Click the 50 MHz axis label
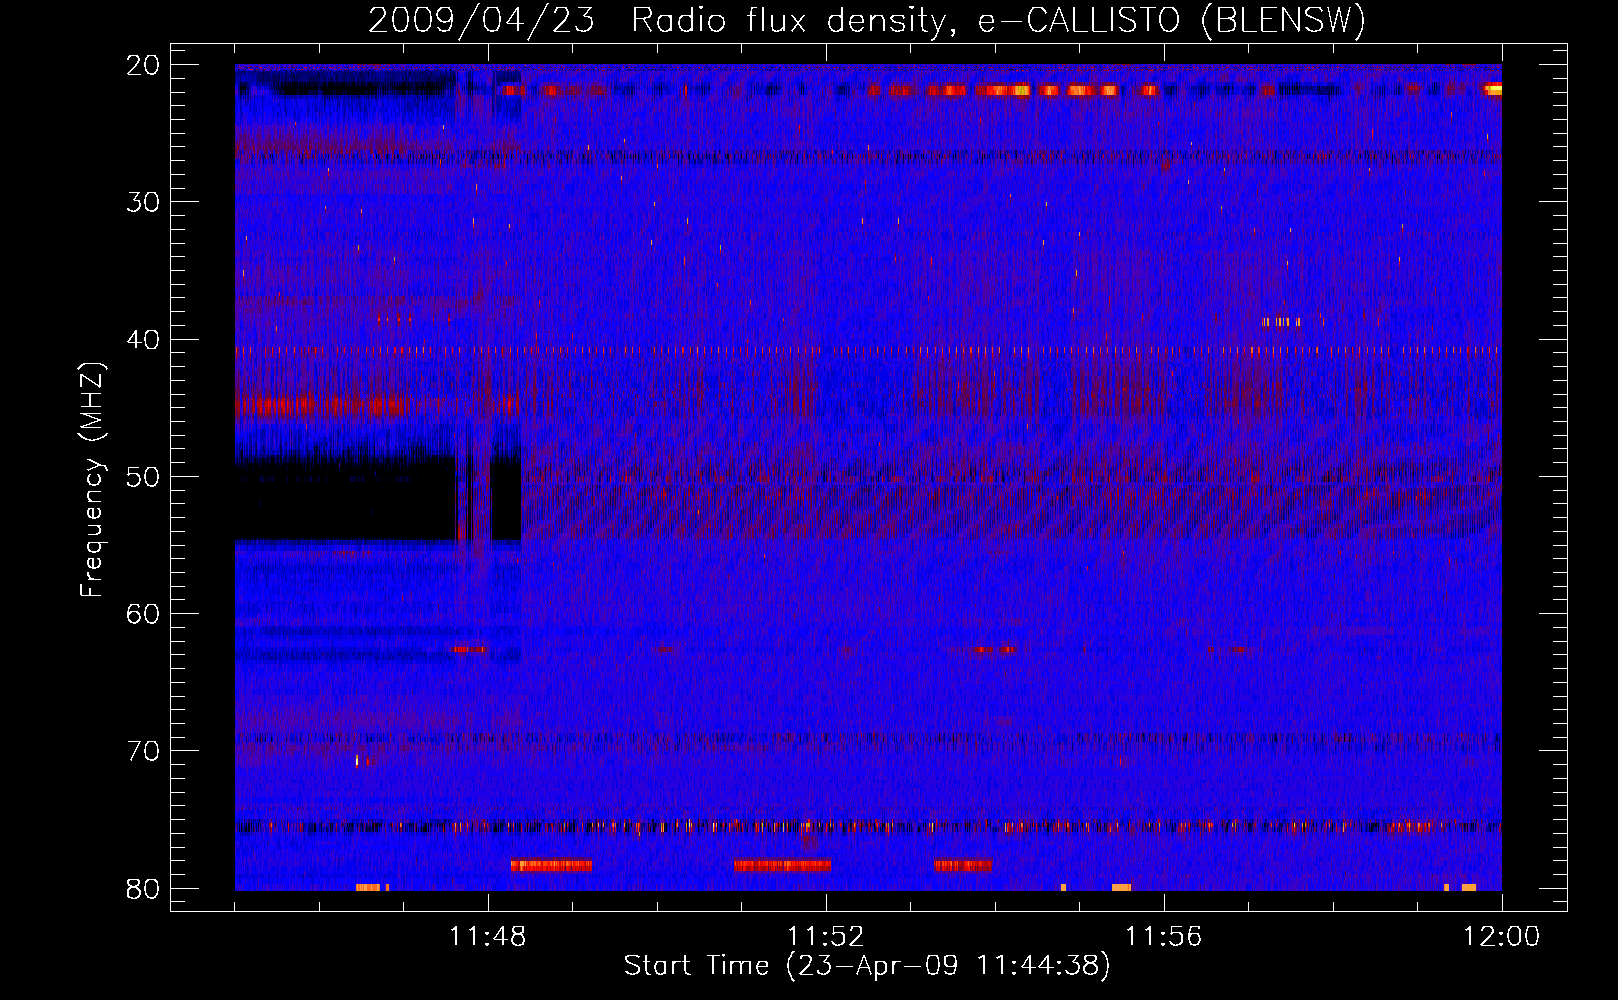 143,477
